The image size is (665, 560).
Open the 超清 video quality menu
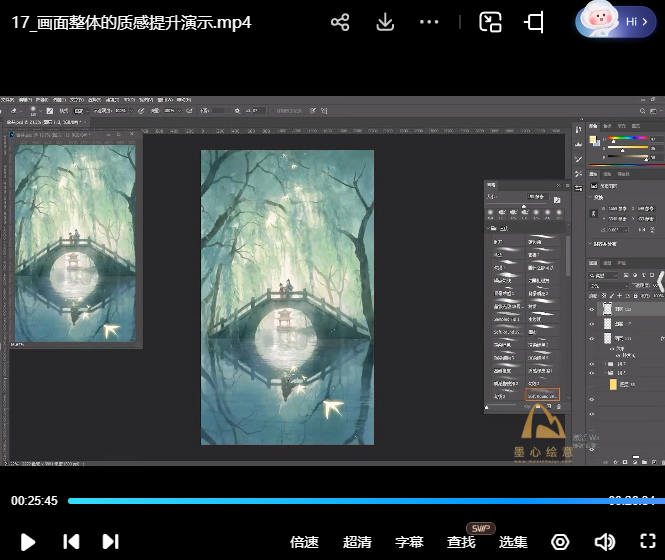tap(357, 542)
